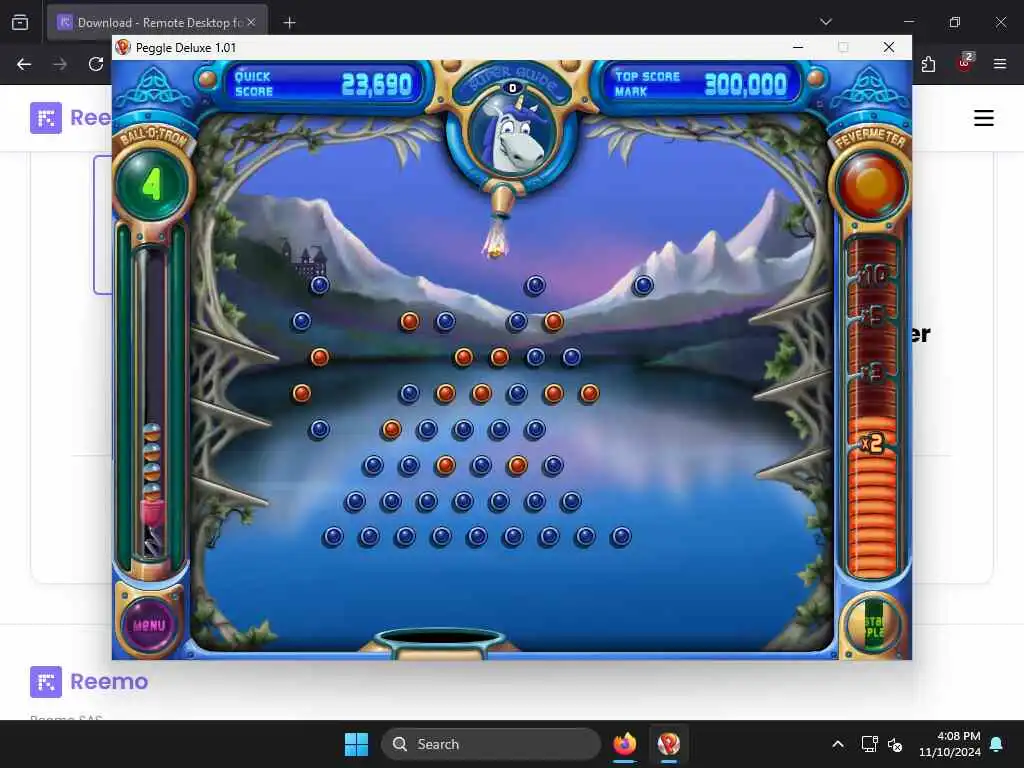Click the Fevermeter orange orb

coord(871,185)
